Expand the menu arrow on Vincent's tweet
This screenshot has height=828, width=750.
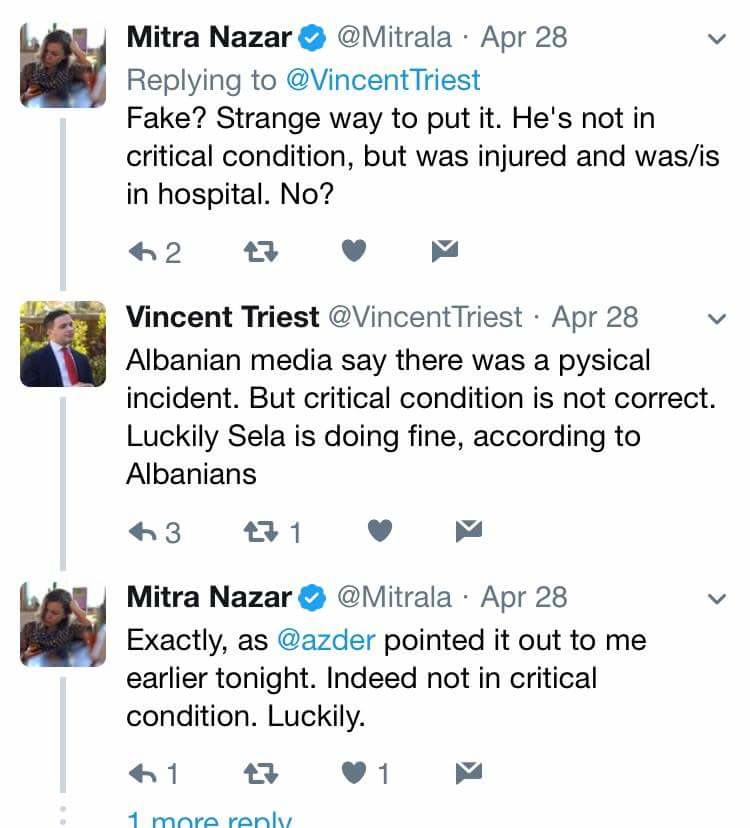pyautogui.click(x=716, y=320)
